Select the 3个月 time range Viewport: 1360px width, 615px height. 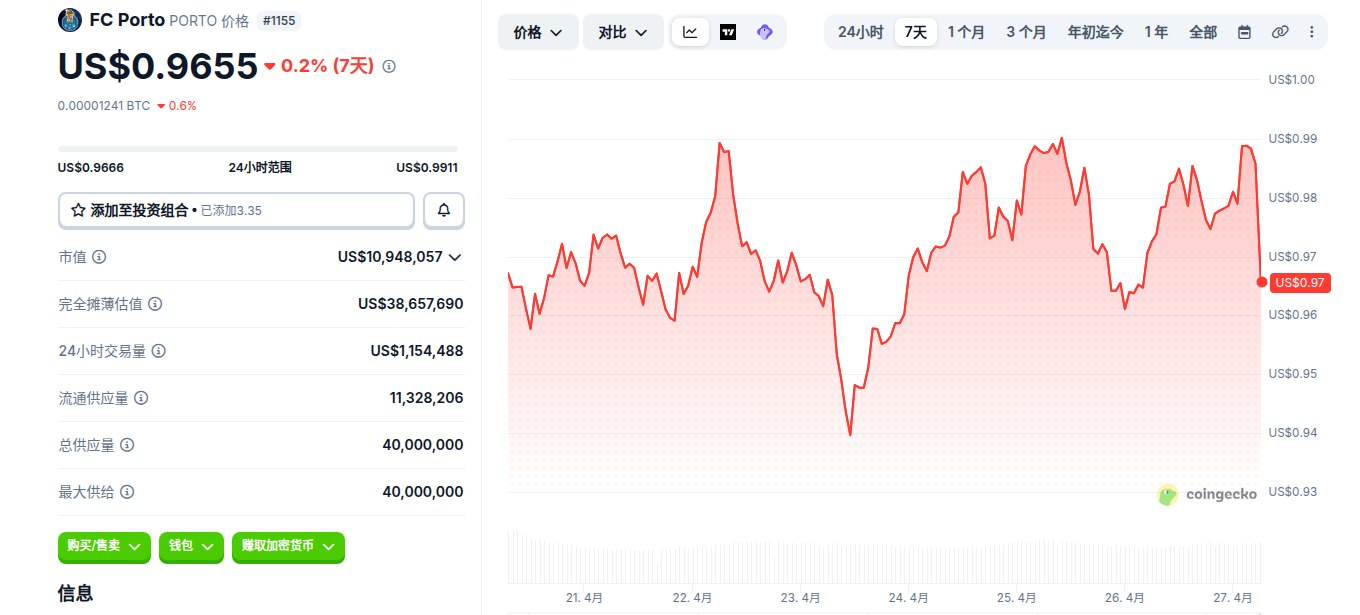click(x=1026, y=32)
